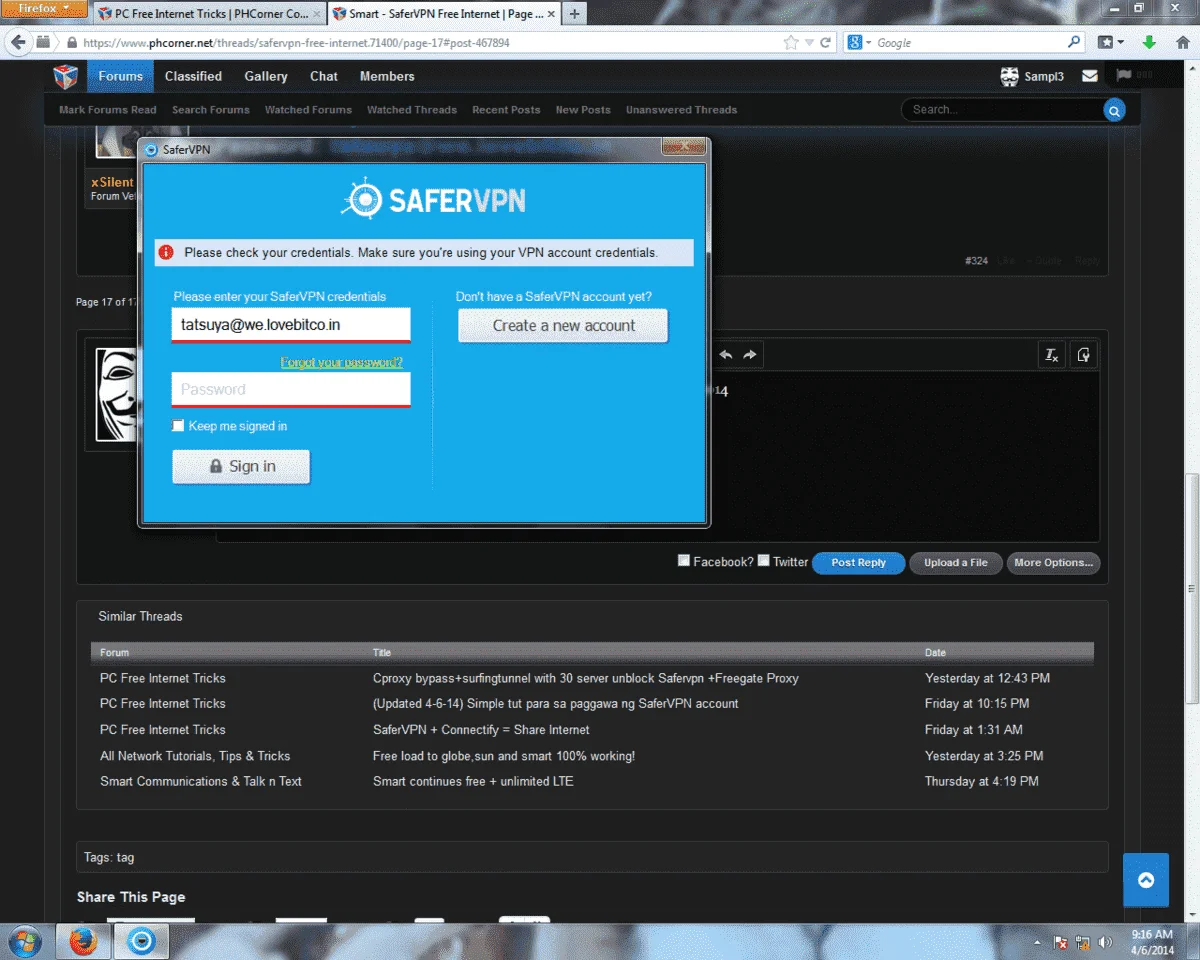Image resolution: width=1200 pixels, height=960 pixels.
Task: Click Recent Posts link
Action: pyautogui.click(x=506, y=110)
